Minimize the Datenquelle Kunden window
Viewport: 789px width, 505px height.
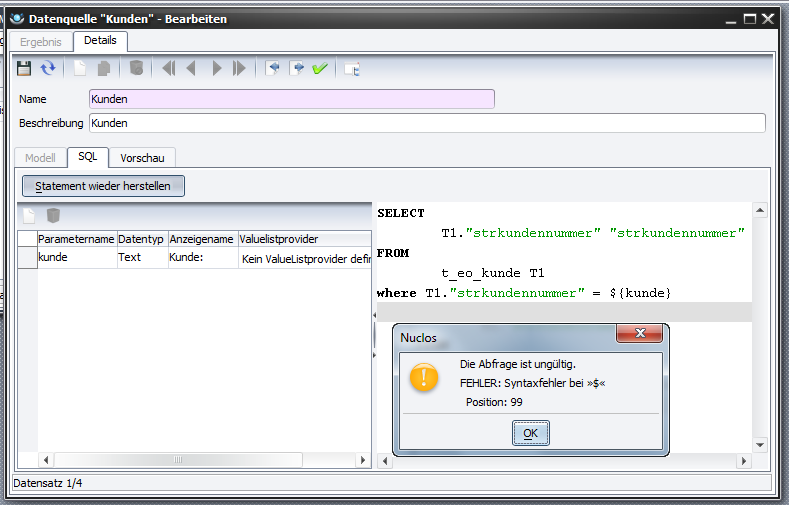(731, 20)
